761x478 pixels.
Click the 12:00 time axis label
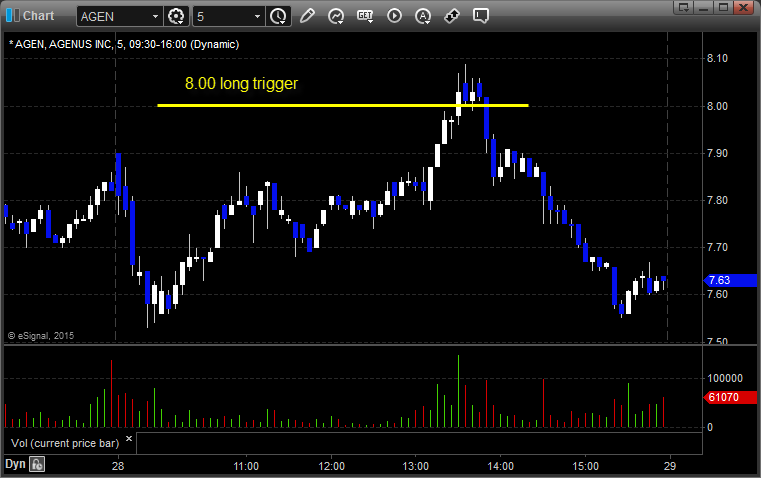[x=331, y=466]
